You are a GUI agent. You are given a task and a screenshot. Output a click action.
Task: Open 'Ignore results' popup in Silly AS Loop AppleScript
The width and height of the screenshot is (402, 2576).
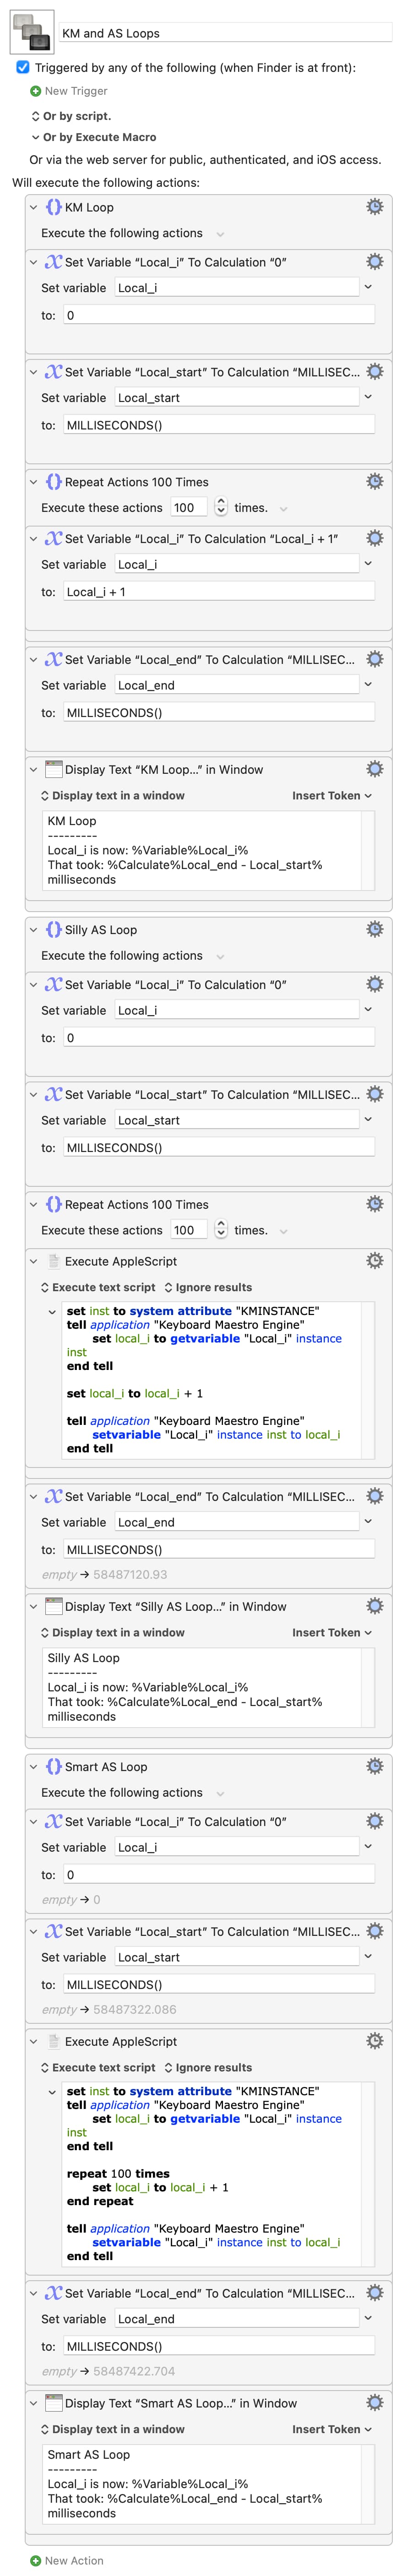208,1287
